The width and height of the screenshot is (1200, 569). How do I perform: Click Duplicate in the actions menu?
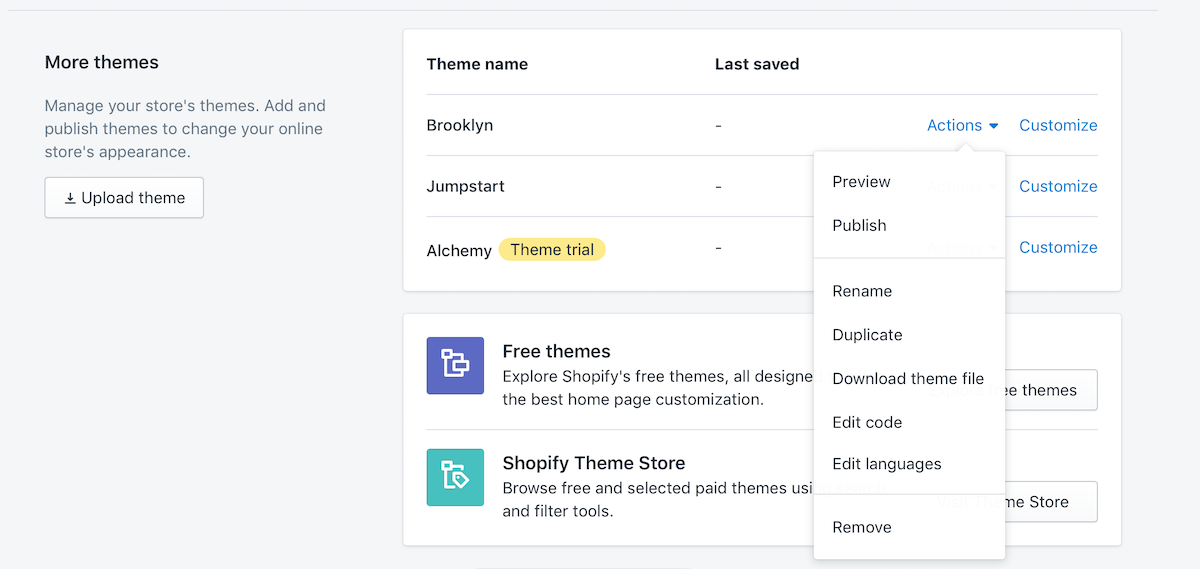[x=867, y=335]
